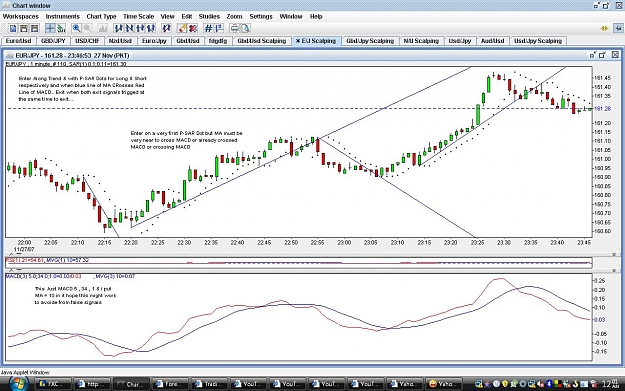
Task: Click the green chart icon beside the crosshair
Action: coord(61,28)
